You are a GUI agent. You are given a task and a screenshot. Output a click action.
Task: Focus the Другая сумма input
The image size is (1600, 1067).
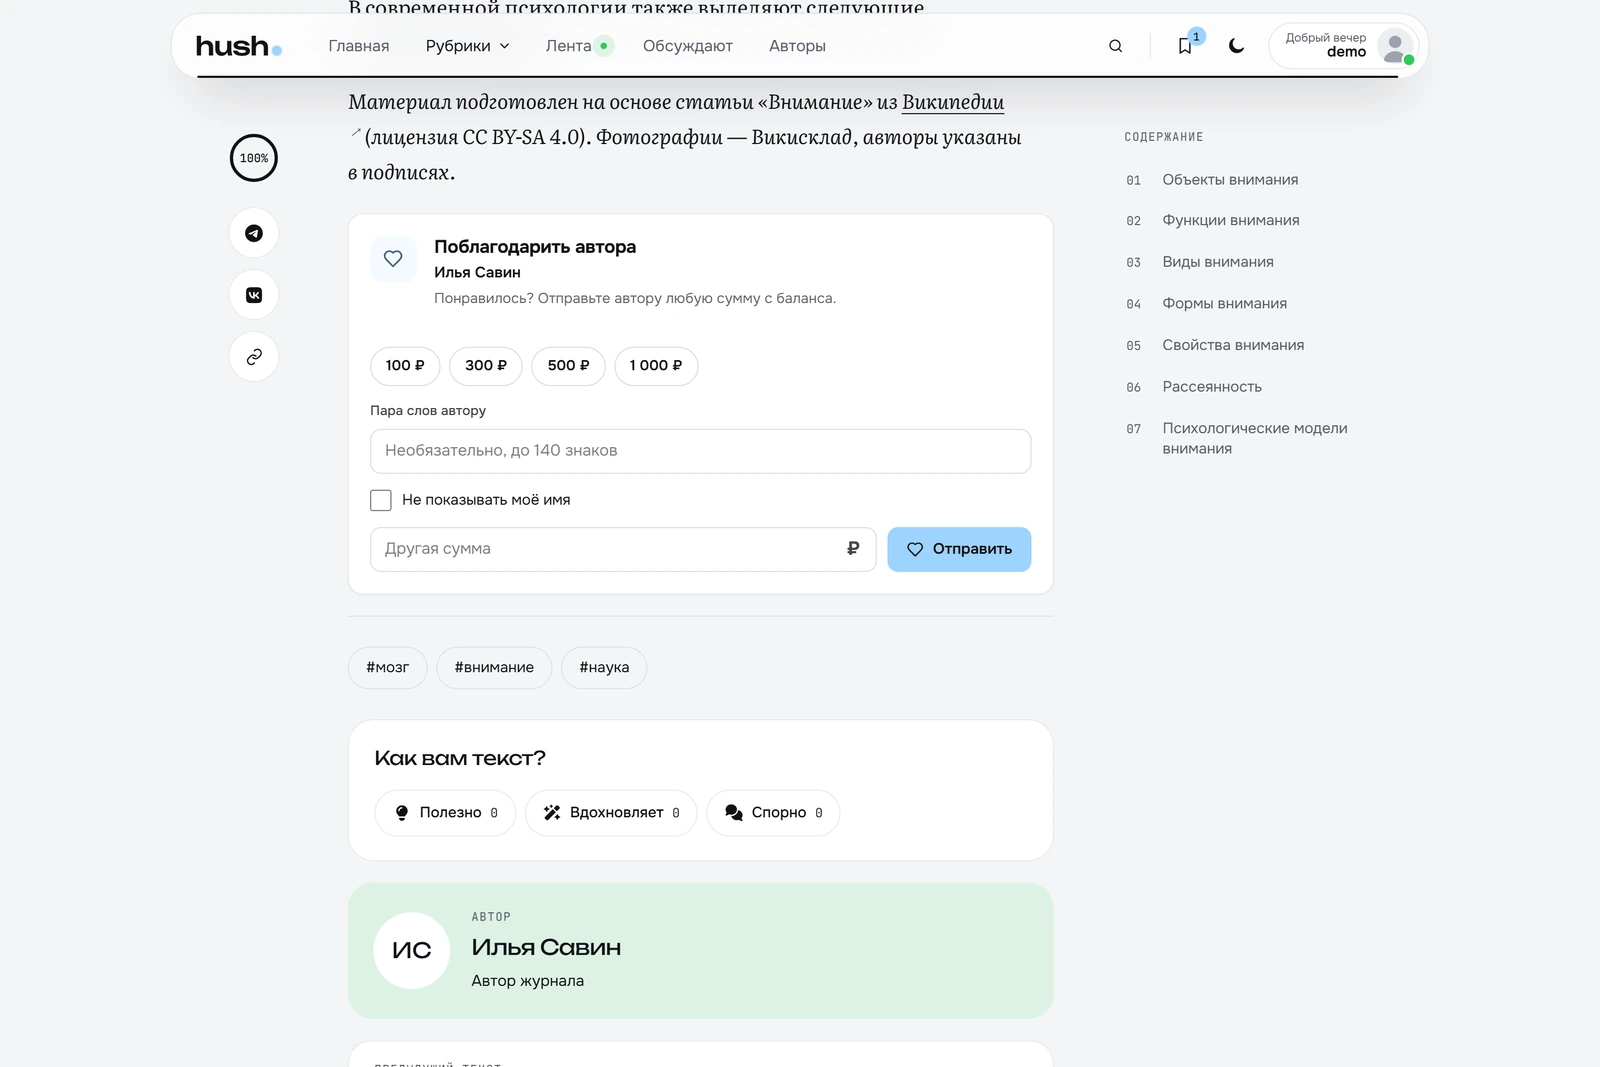pyautogui.click(x=623, y=549)
